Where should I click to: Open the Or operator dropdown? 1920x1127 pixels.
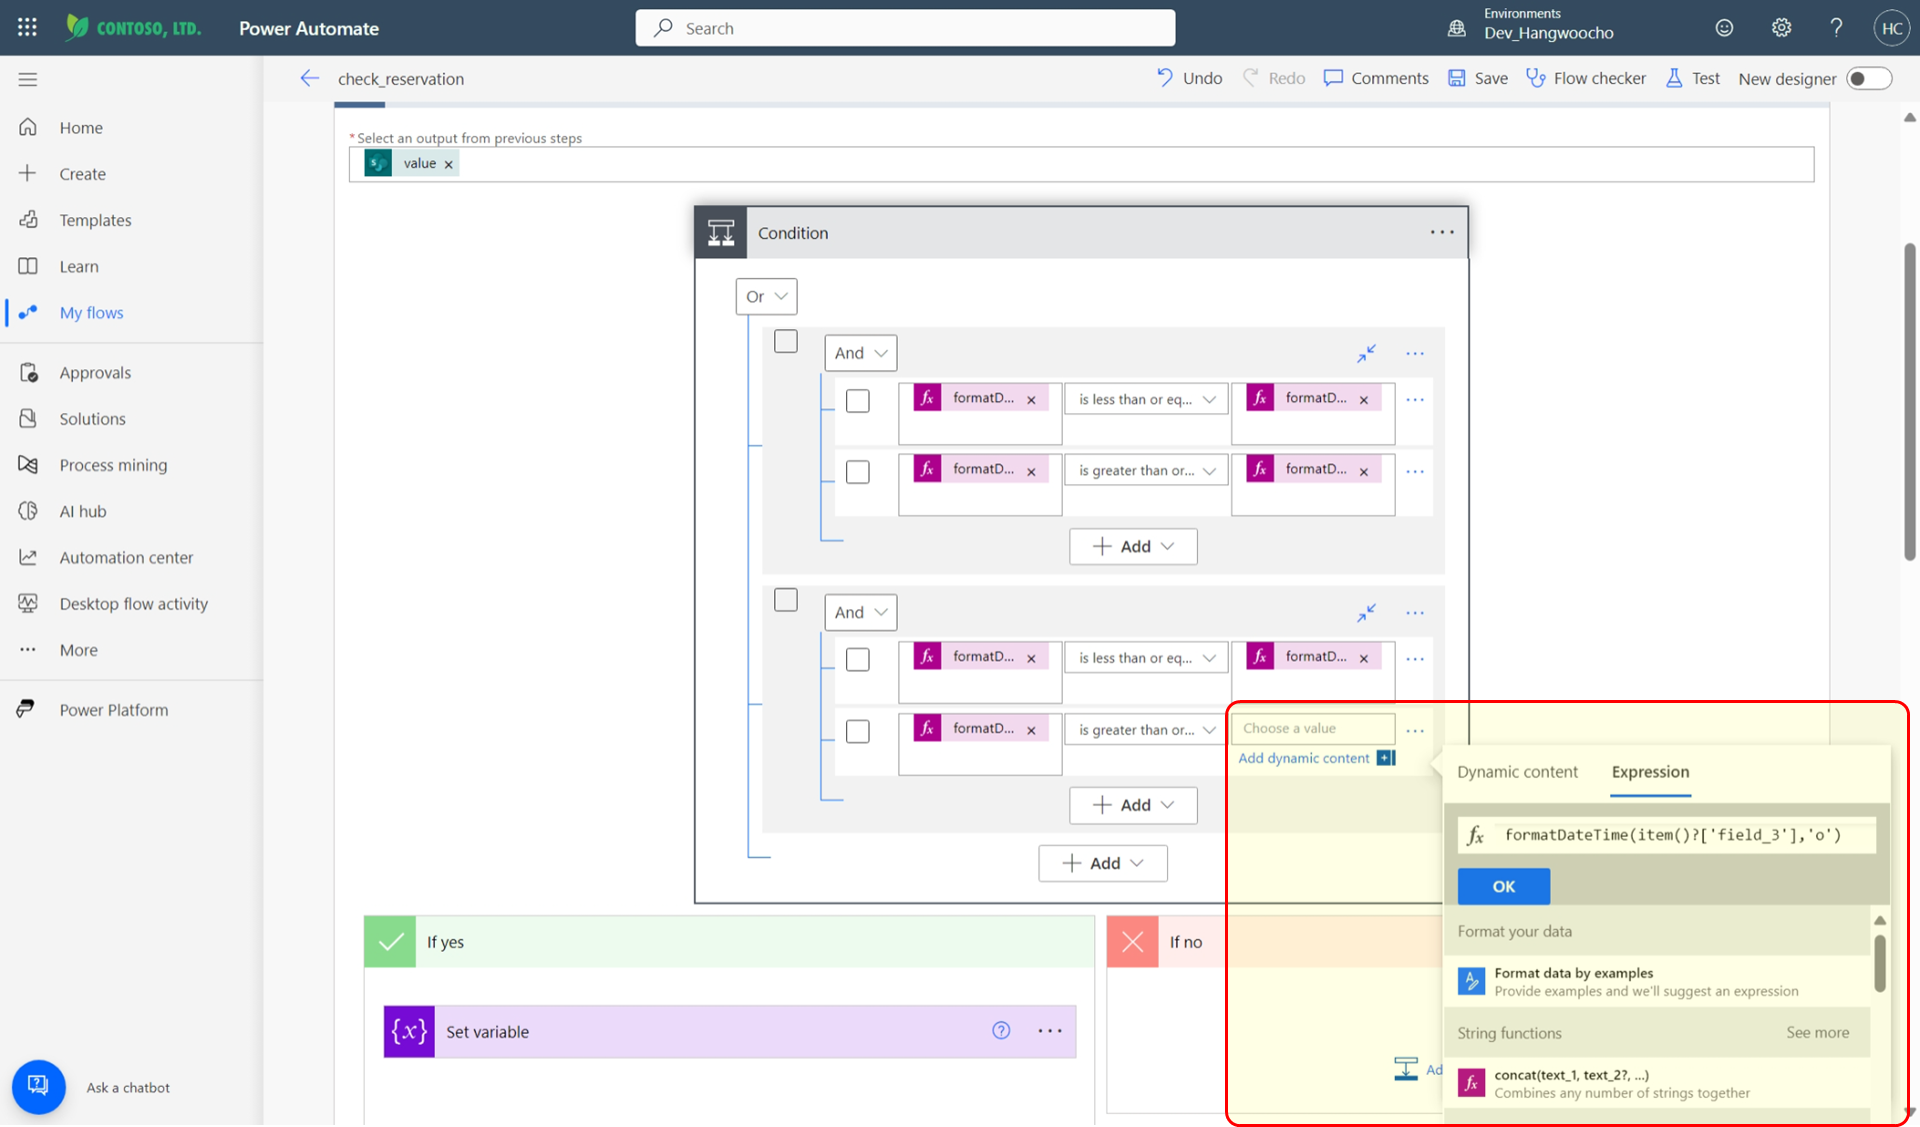click(x=766, y=296)
